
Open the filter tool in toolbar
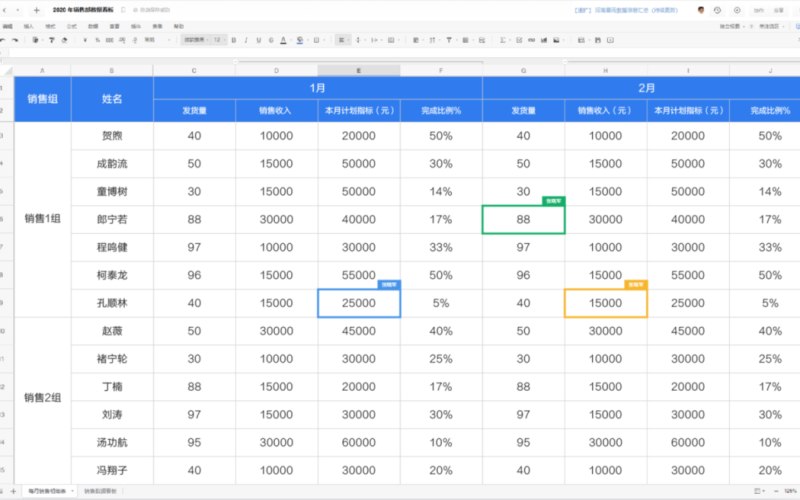pos(449,40)
